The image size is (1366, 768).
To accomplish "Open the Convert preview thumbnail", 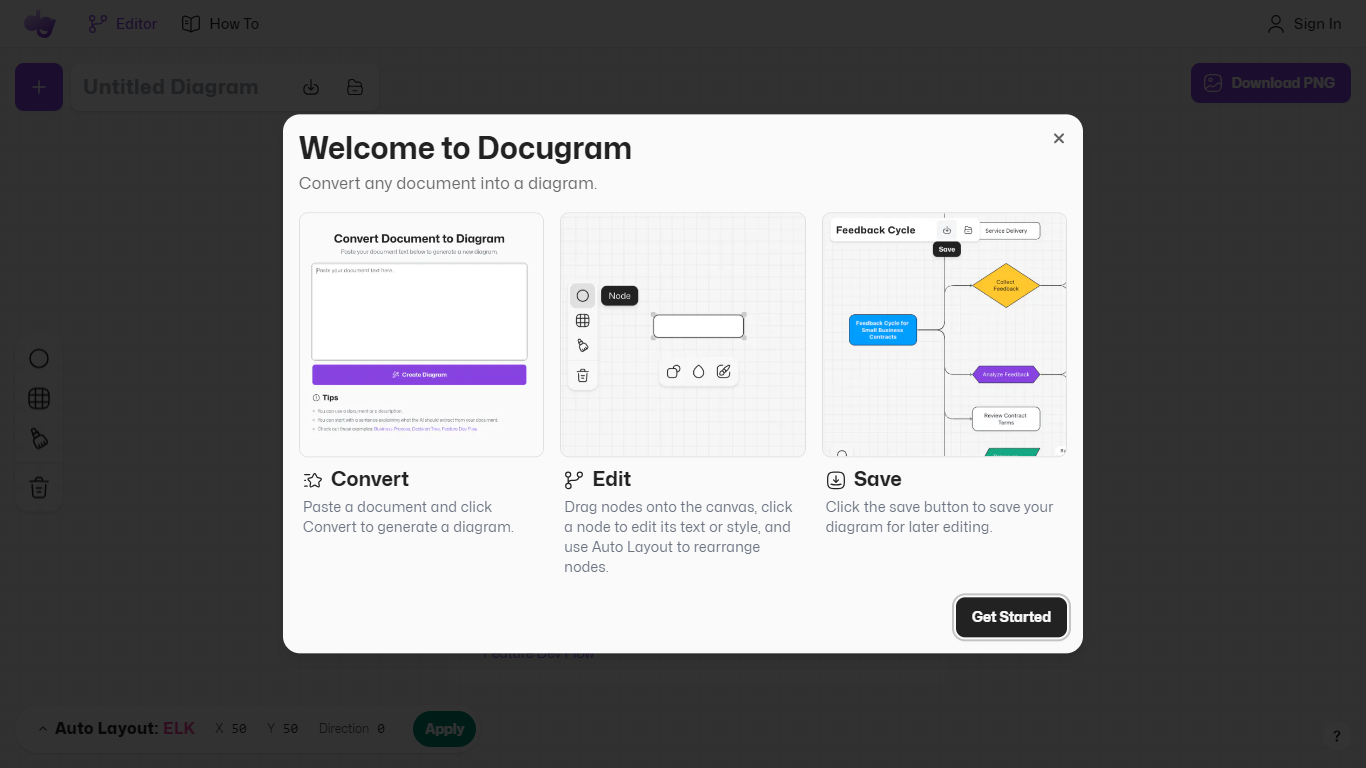I will tap(421, 335).
